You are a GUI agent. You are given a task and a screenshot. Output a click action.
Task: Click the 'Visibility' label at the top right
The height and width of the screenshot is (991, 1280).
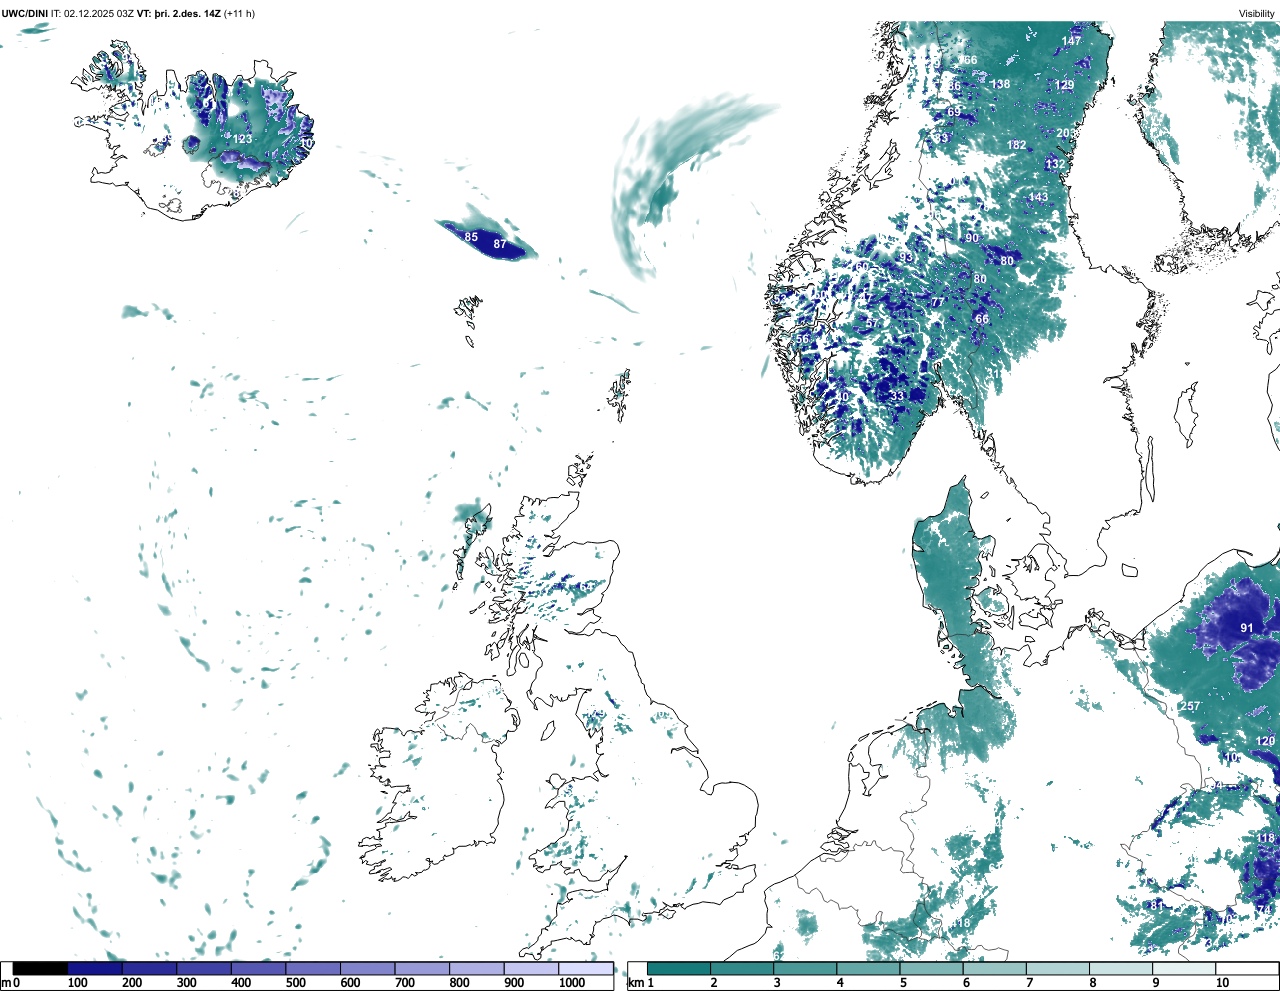pyautogui.click(x=1256, y=14)
